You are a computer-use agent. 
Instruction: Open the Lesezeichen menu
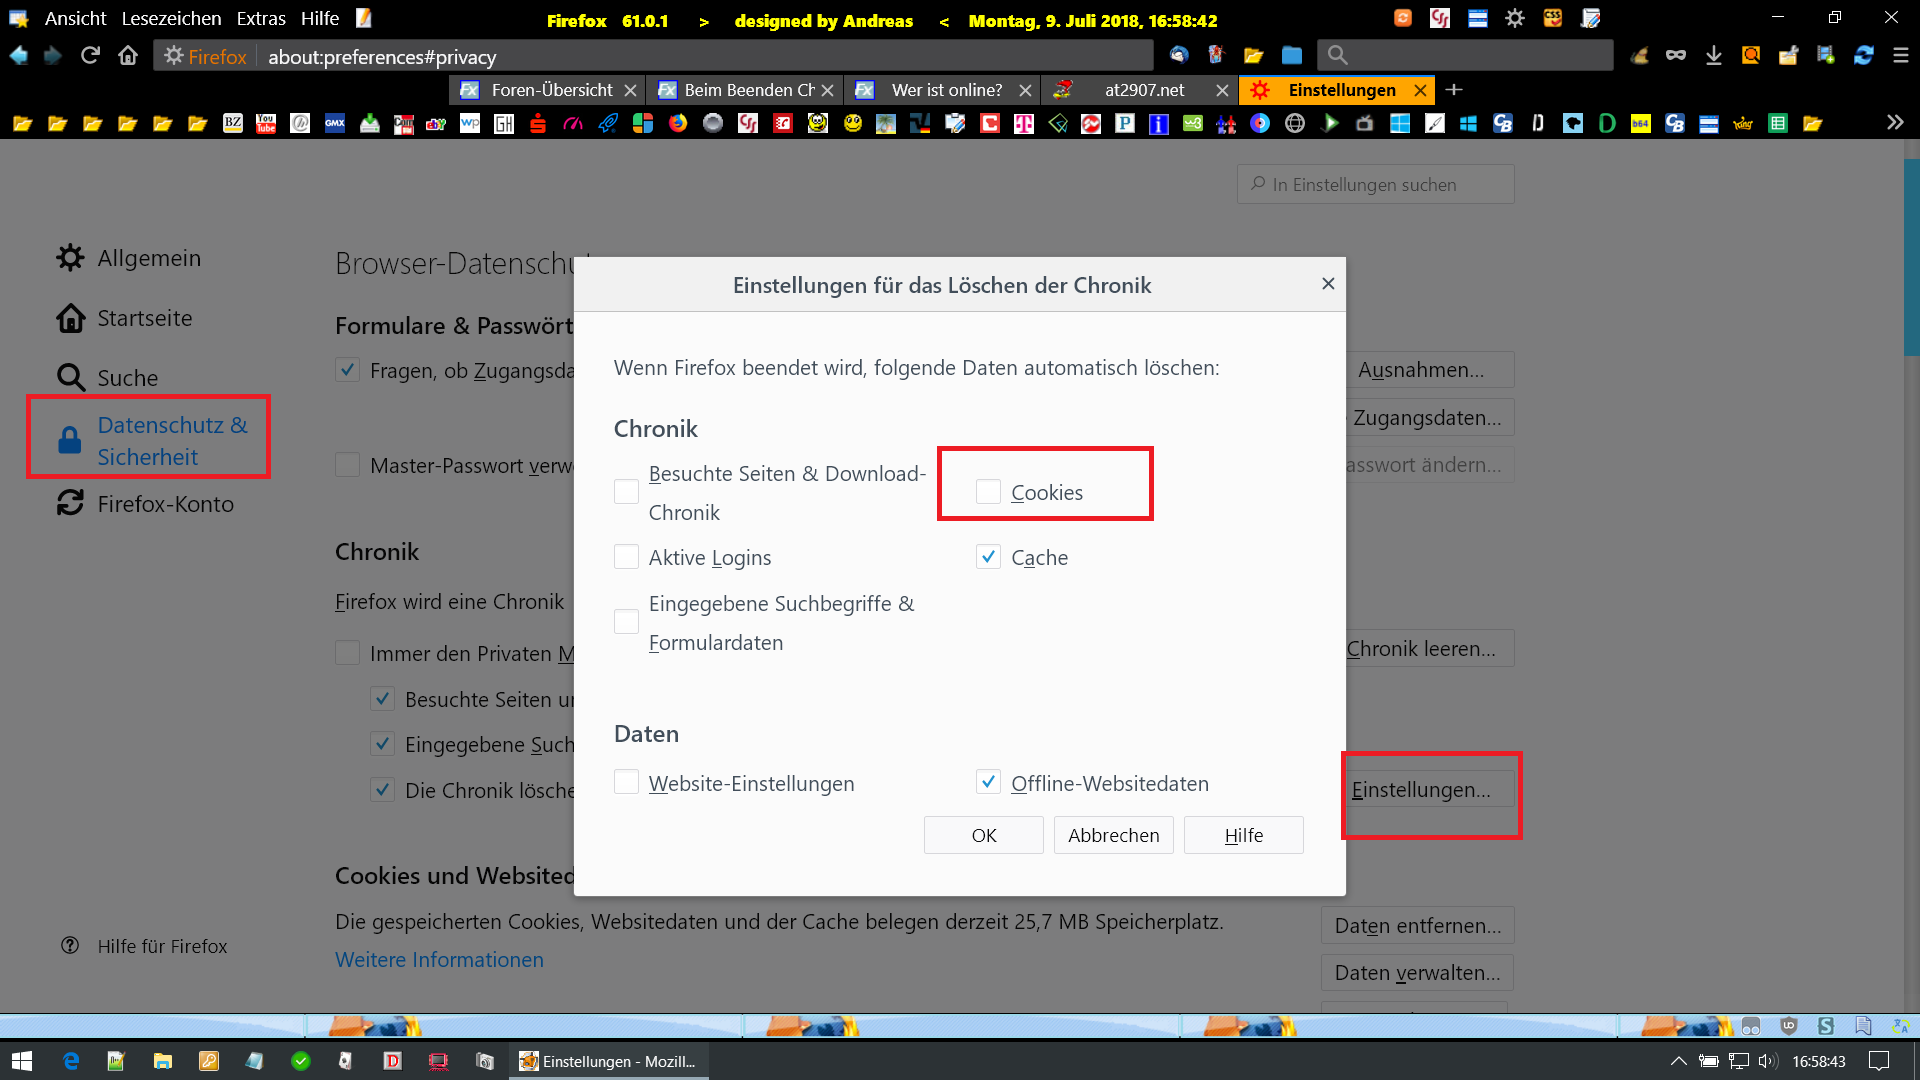click(171, 19)
